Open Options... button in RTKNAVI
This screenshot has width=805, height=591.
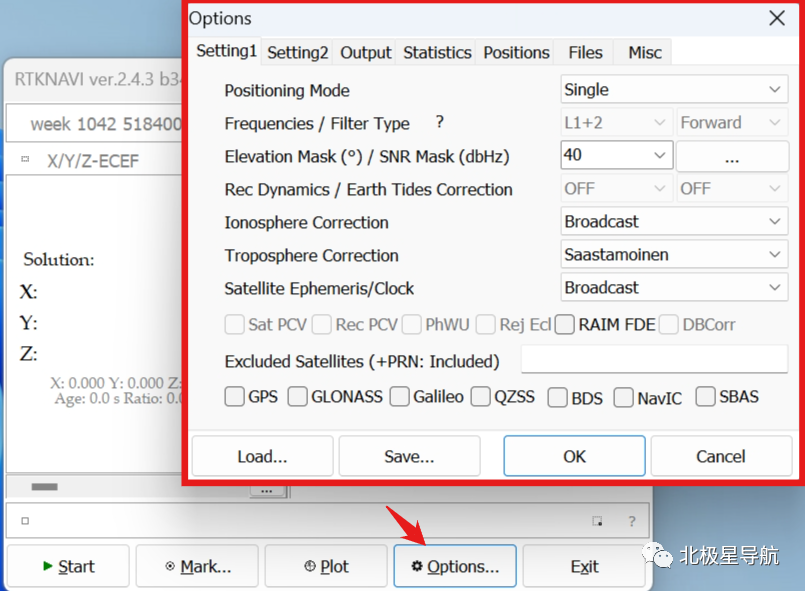point(455,566)
